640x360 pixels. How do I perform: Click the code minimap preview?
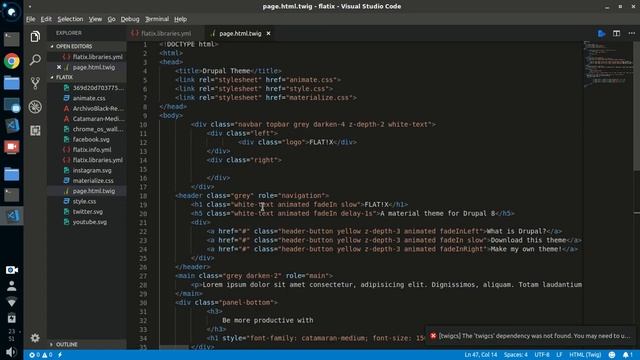[608, 63]
